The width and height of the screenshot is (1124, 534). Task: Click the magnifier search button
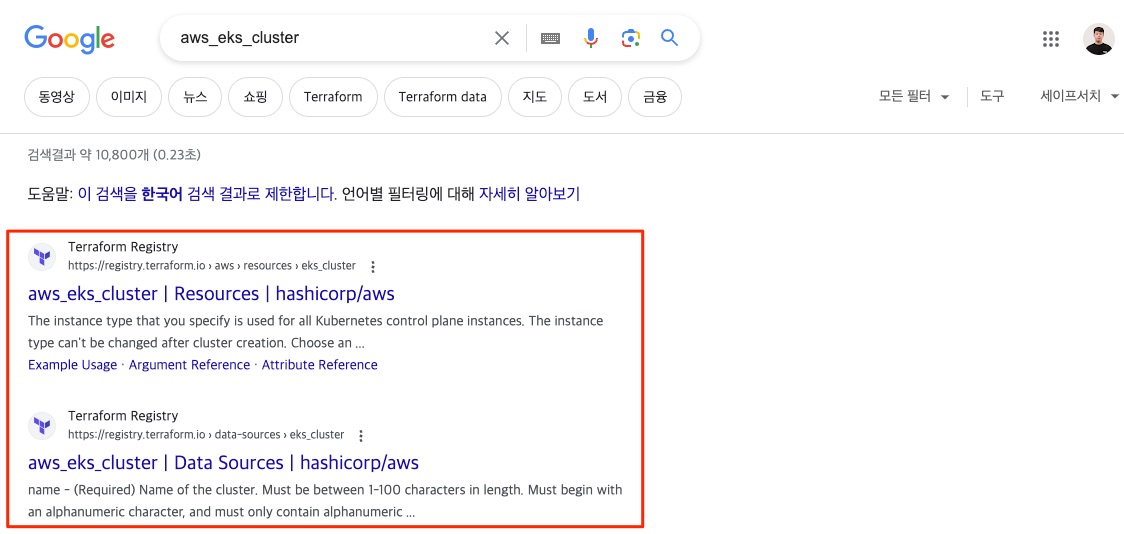point(670,38)
